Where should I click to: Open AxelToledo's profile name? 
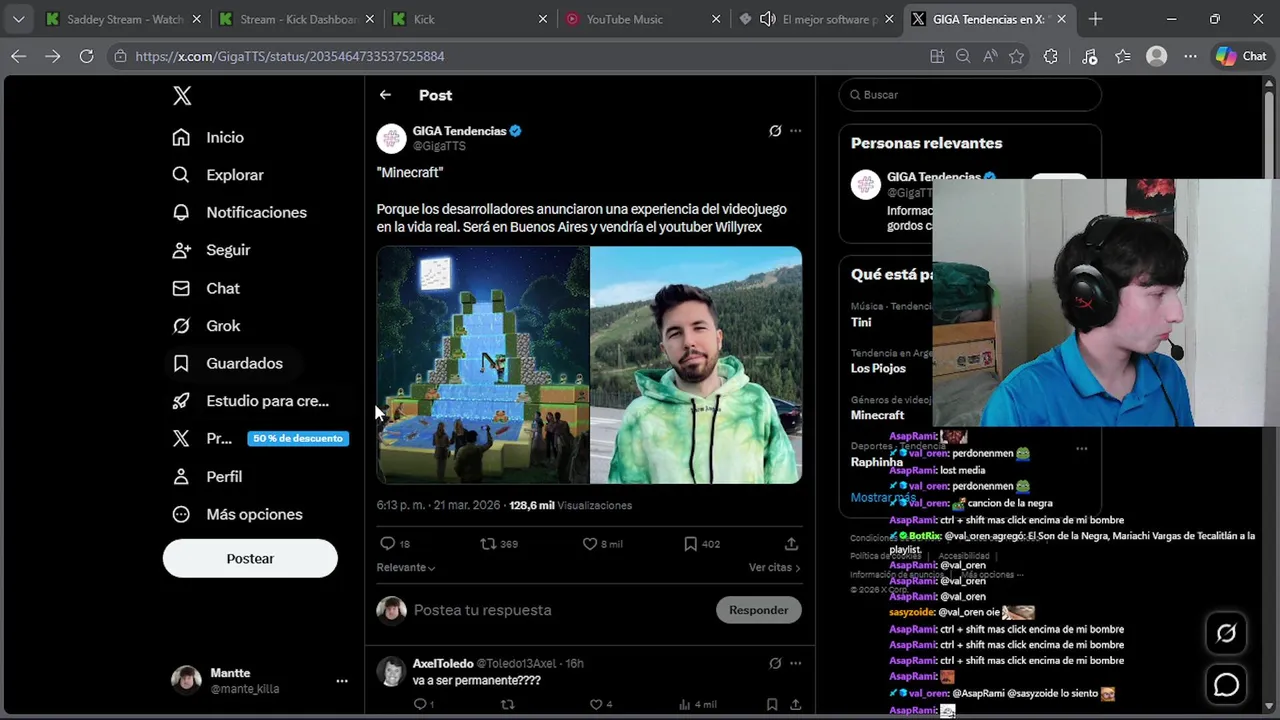click(443, 663)
